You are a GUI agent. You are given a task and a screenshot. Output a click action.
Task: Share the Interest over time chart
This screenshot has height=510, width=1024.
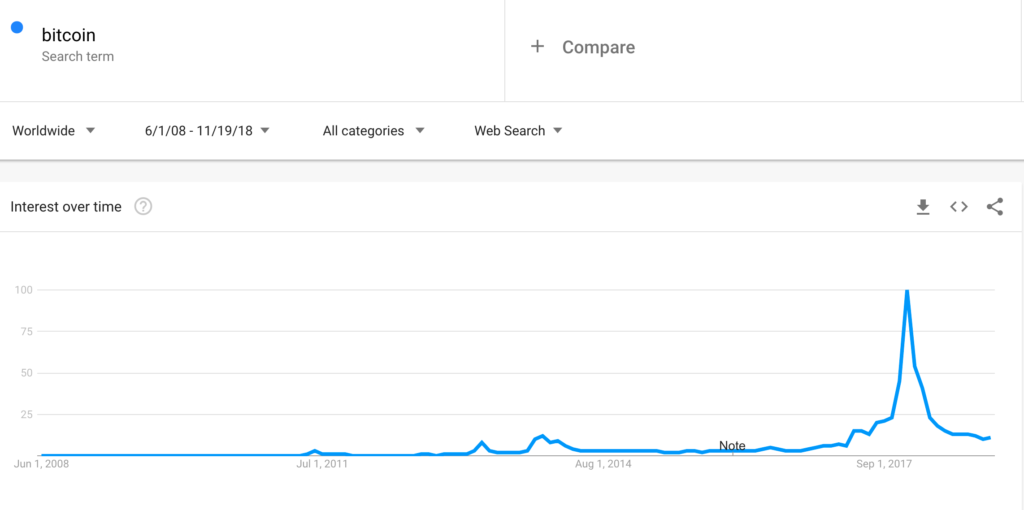point(995,207)
